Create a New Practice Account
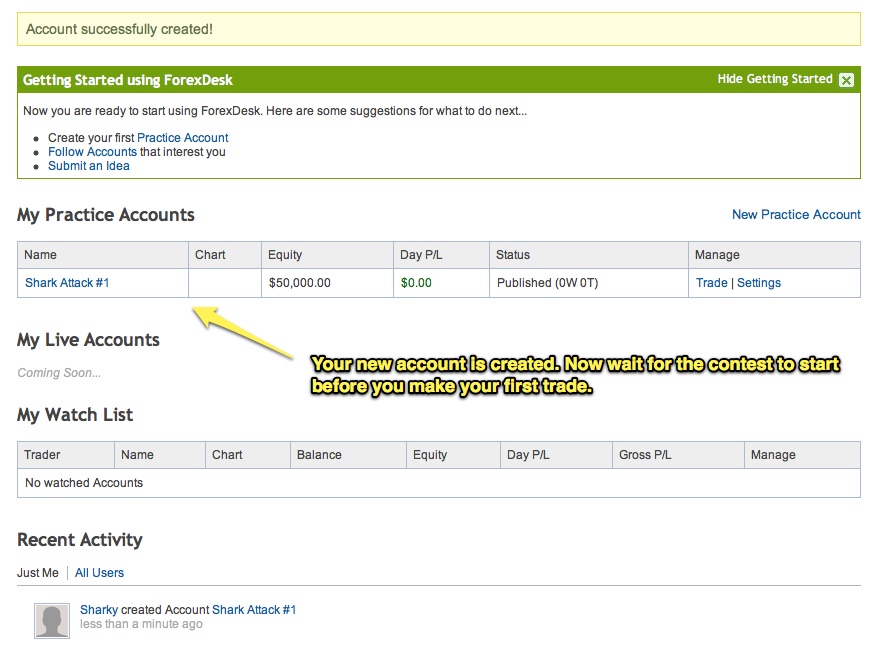 point(796,215)
